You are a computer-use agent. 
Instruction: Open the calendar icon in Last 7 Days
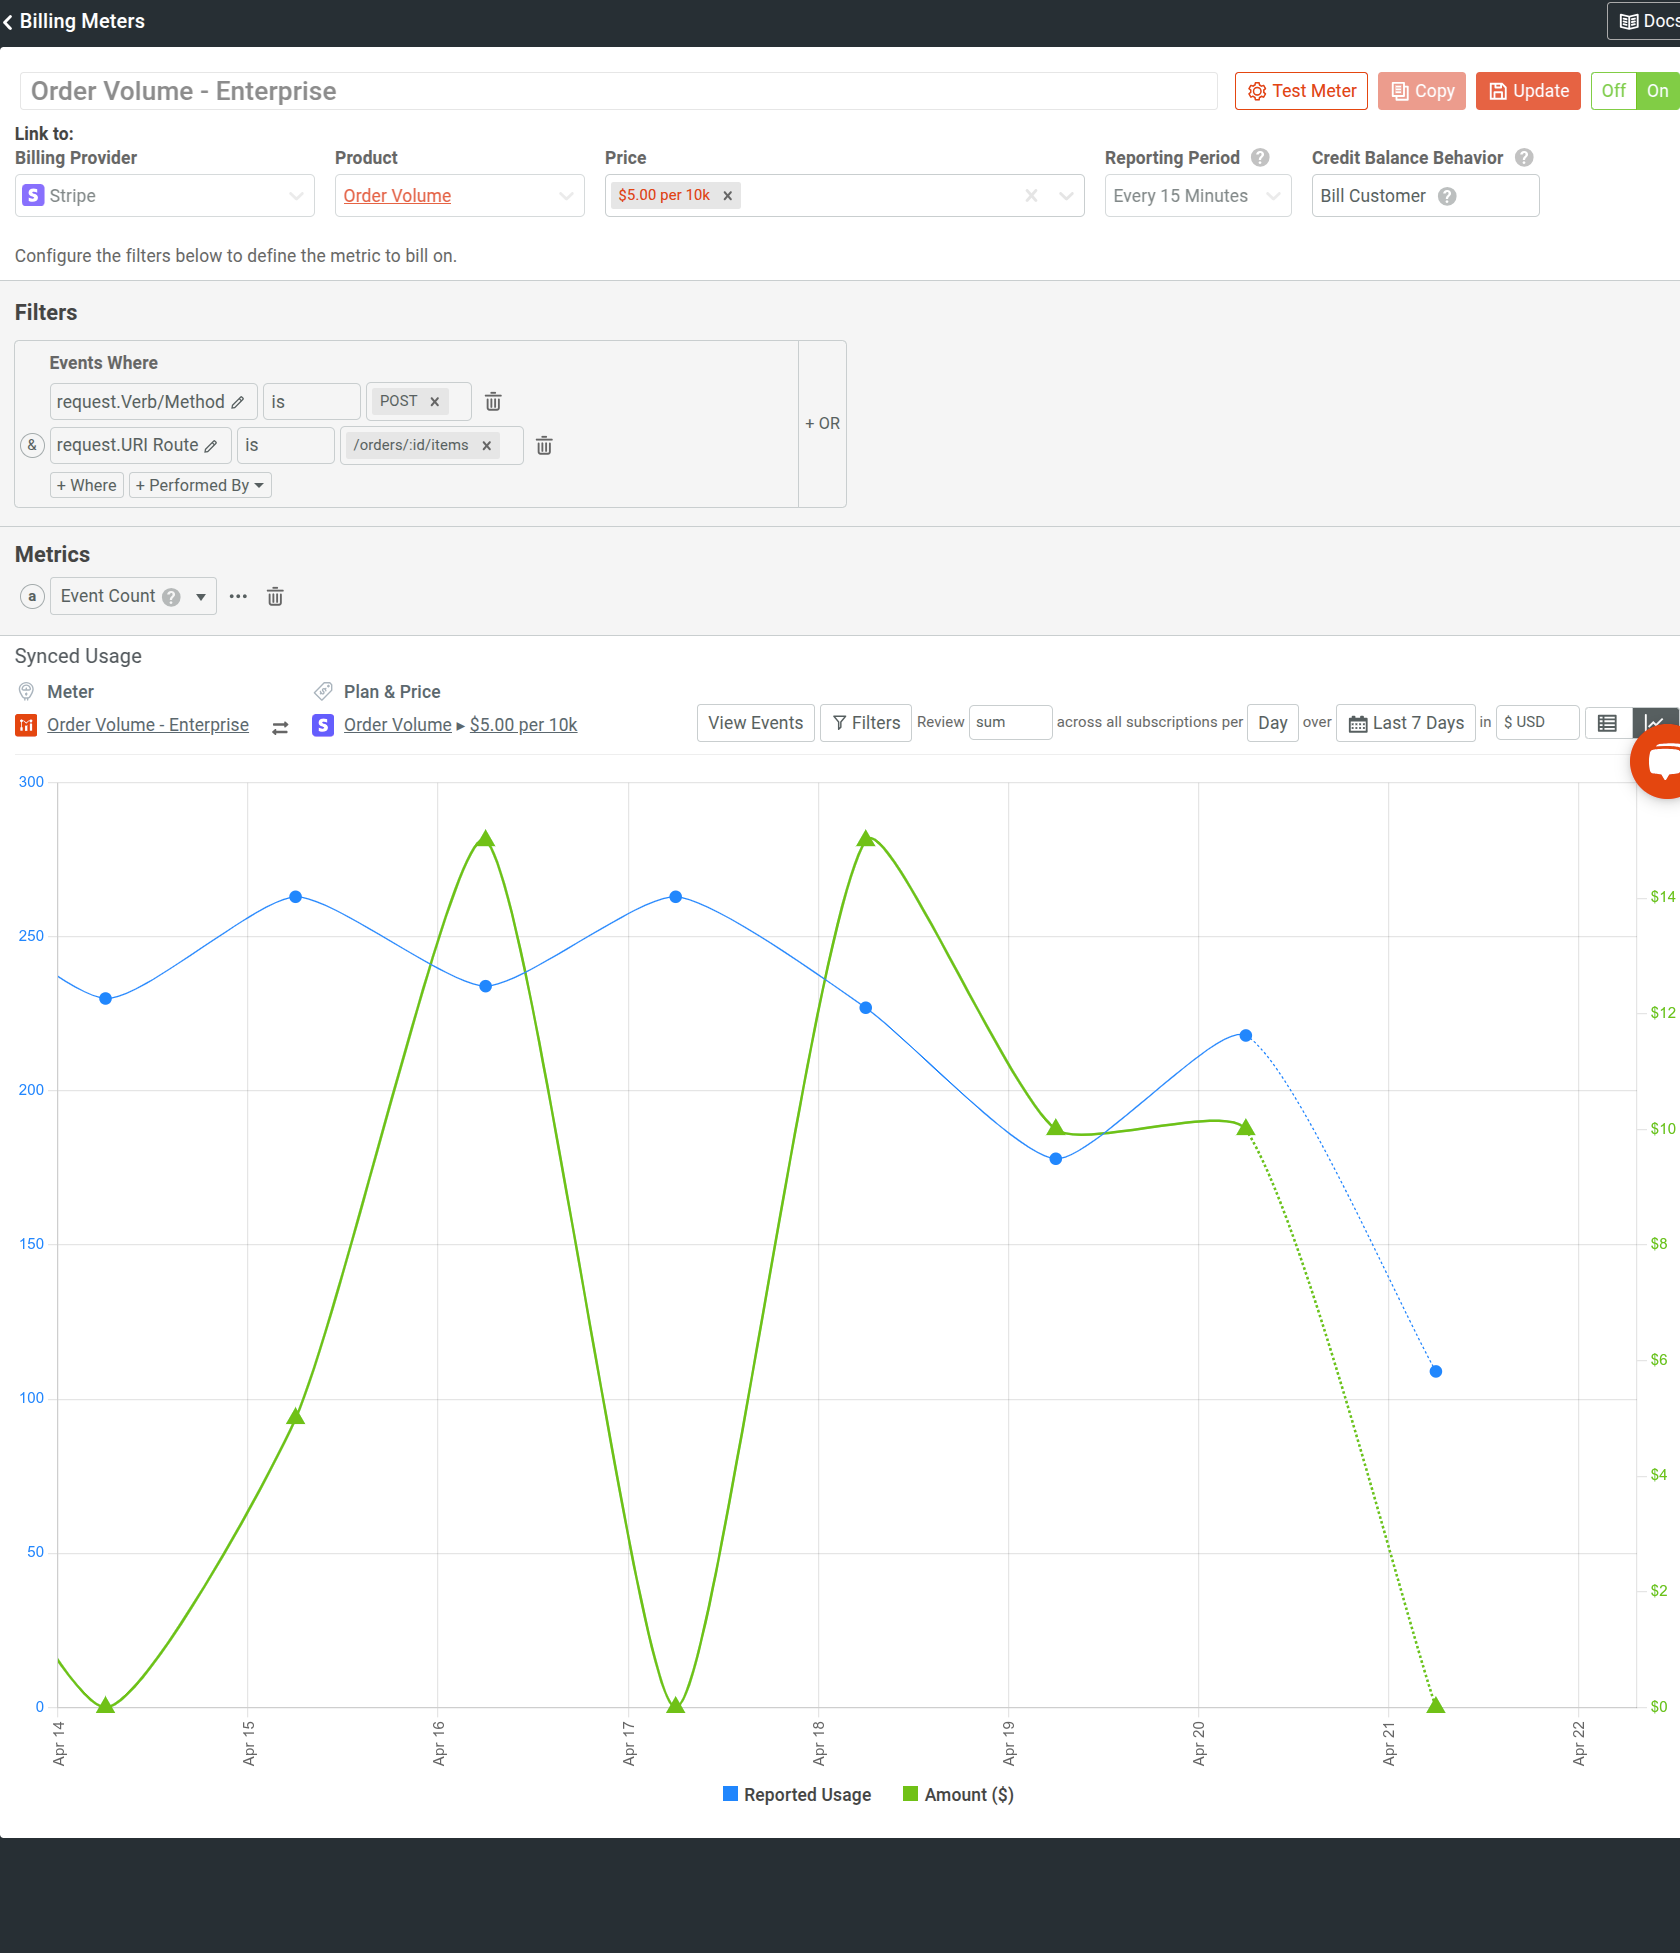1358,722
